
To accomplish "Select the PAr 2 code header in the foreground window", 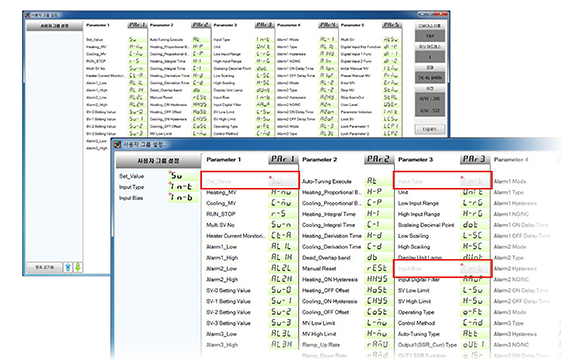I will [x=378, y=159].
